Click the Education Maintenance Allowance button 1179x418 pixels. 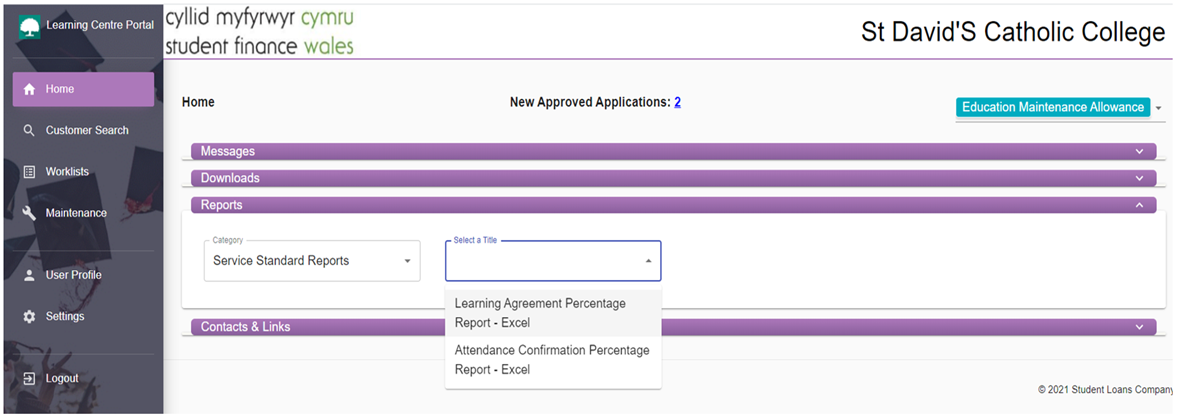1053,108
